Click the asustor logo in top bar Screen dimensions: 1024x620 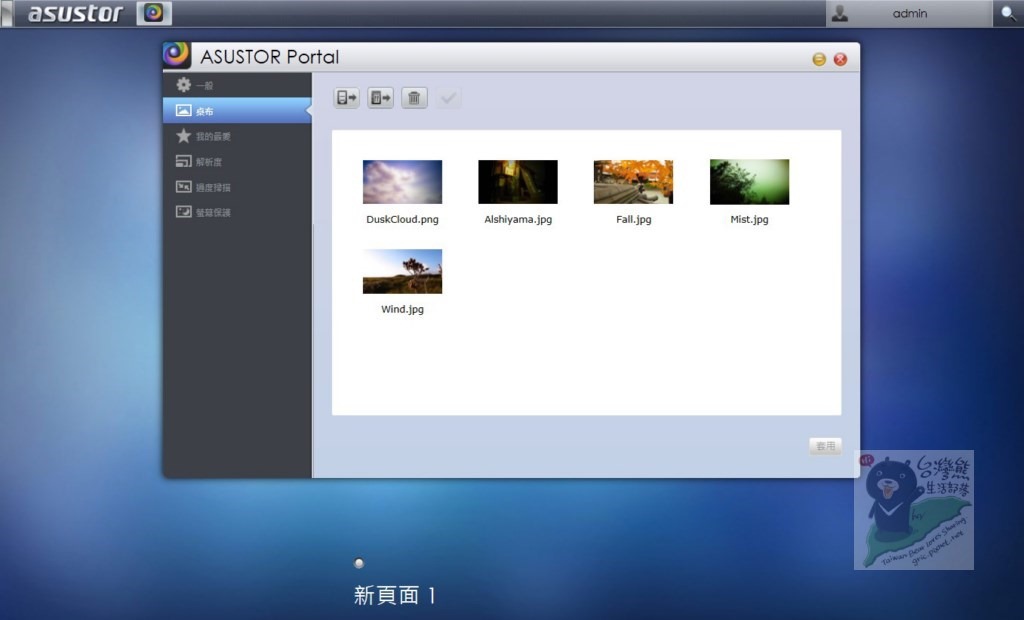point(75,13)
